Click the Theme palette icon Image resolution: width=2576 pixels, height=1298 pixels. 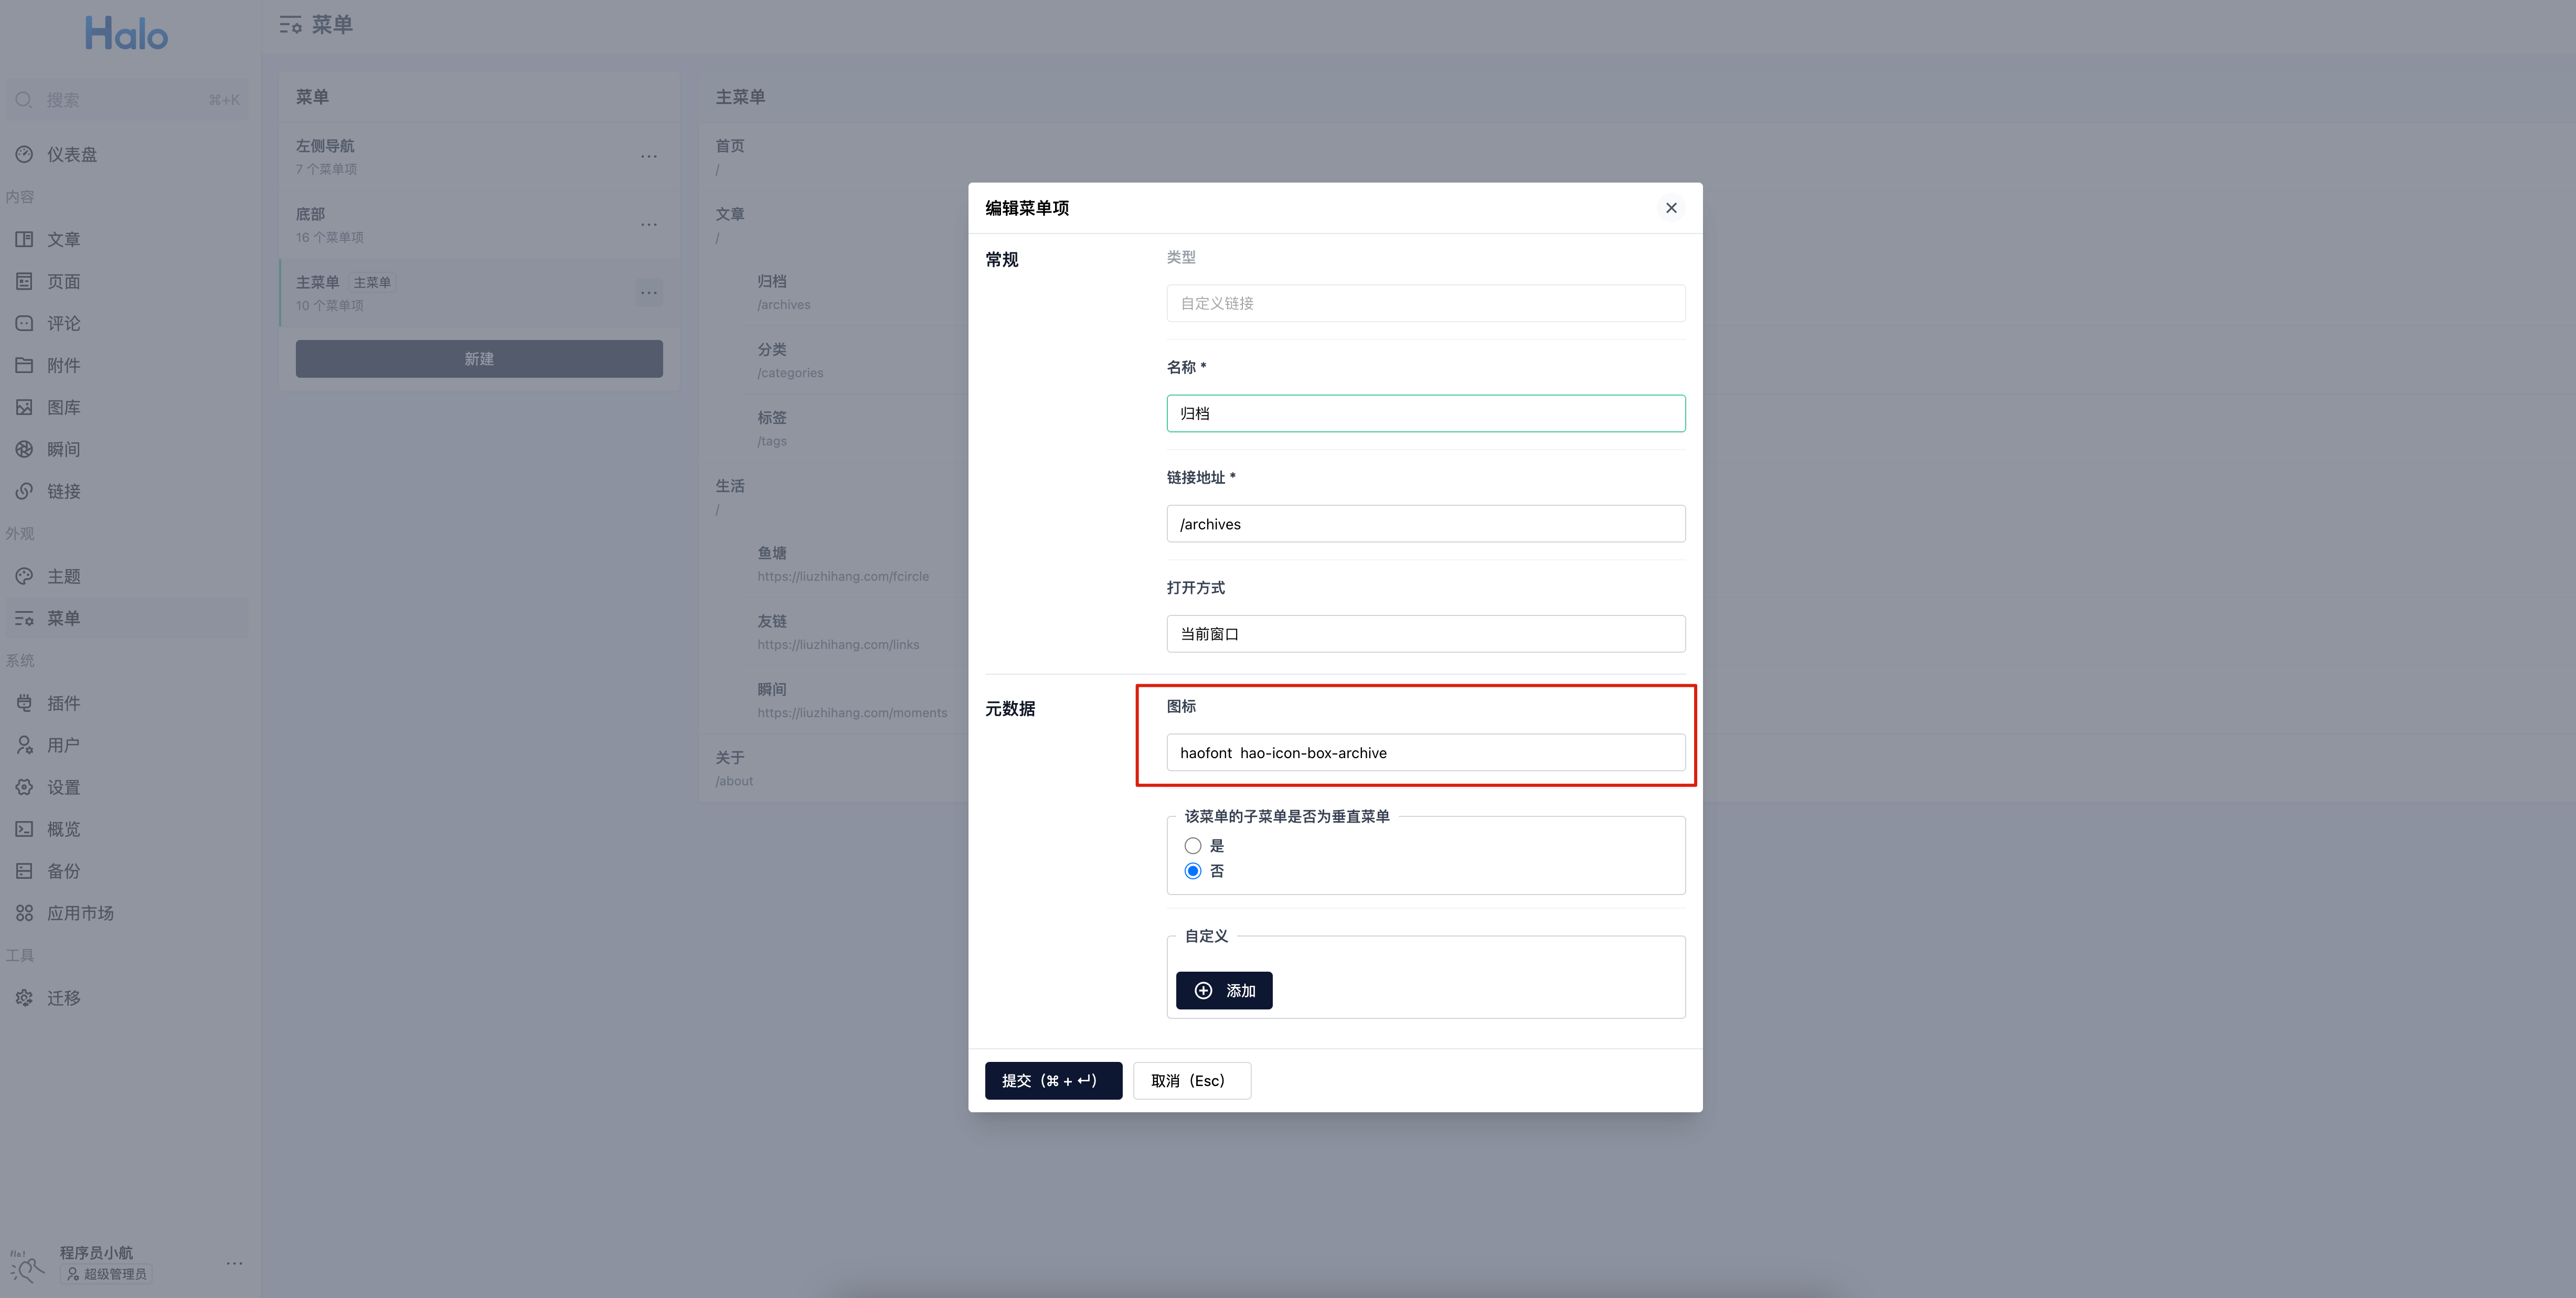[x=24, y=576]
